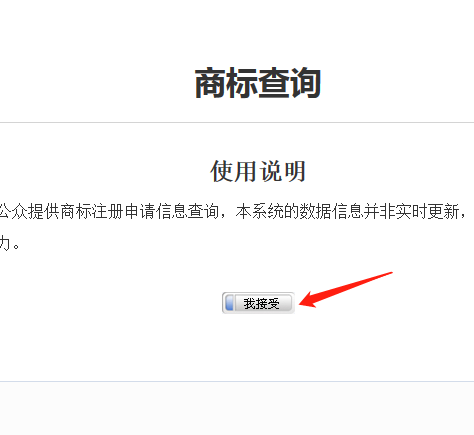Click the character 使 in 使用说明

click(x=222, y=171)
